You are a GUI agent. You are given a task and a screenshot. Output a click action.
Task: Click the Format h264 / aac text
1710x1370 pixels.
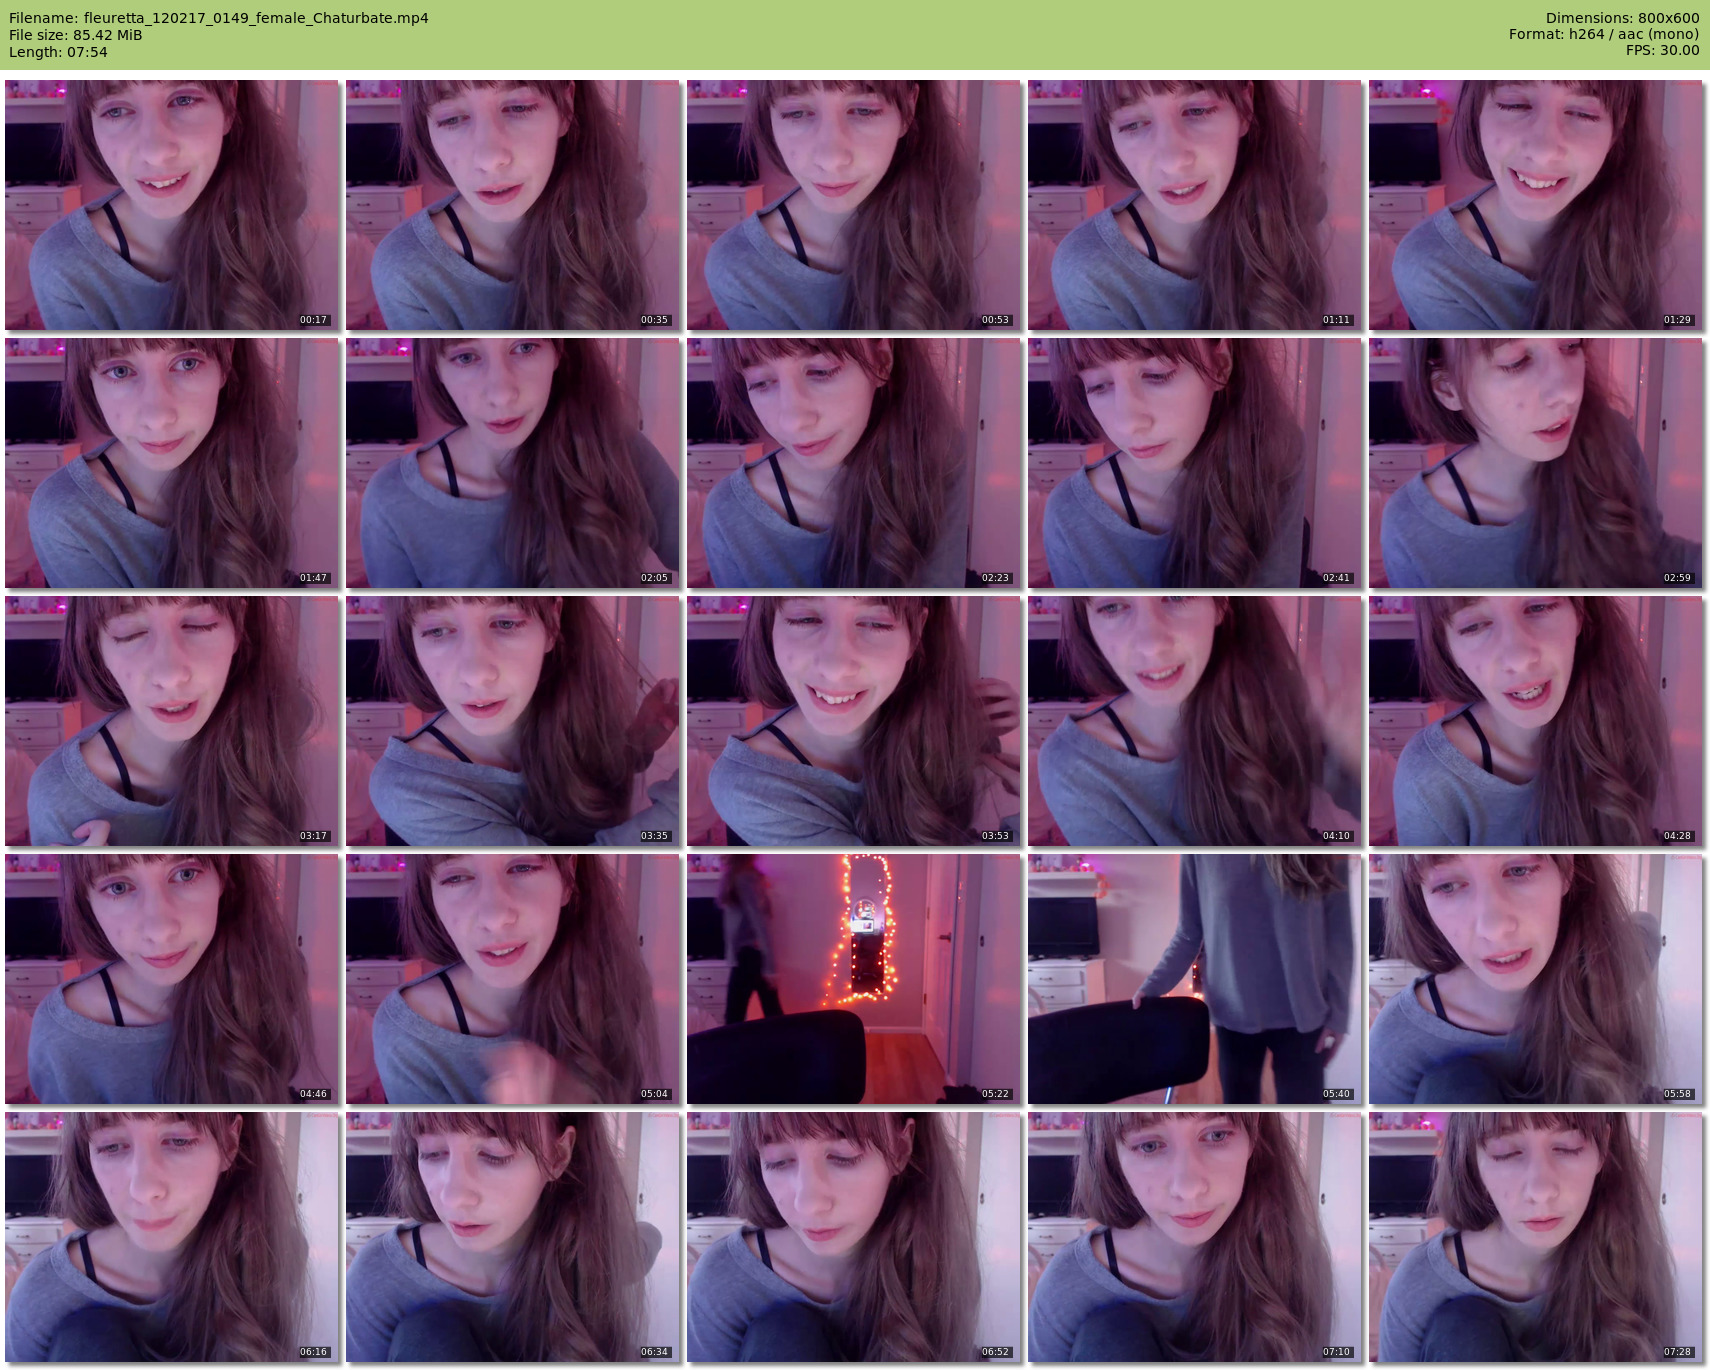click(1603, 34)
